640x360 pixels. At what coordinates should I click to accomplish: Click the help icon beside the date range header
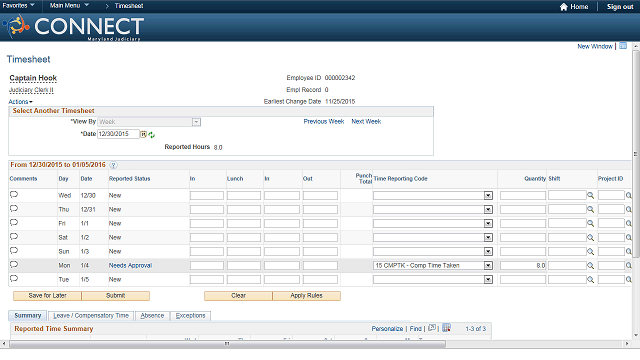(113, 165)
